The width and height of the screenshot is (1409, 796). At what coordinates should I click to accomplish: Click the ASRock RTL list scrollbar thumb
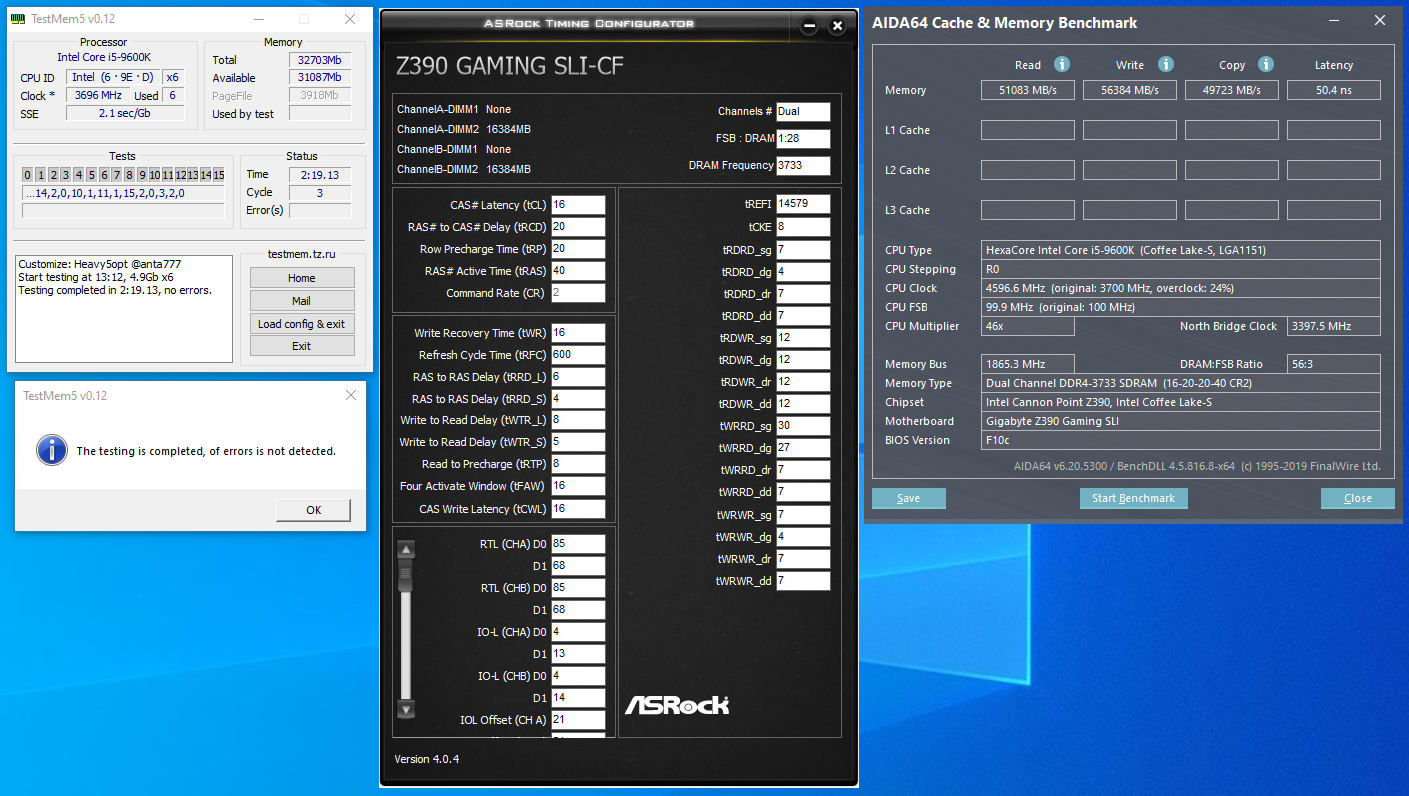tap(406, 575)
